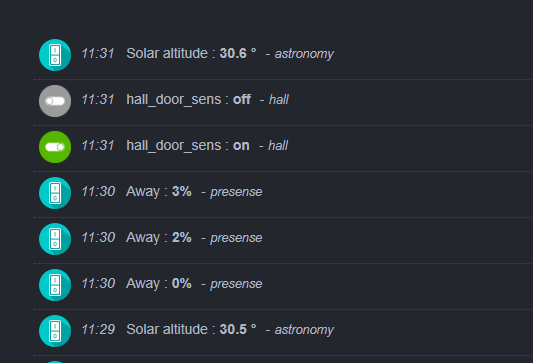Click the teal device icon for Solar altitude 30.6
533x363 pixels.
click(55, 55)
